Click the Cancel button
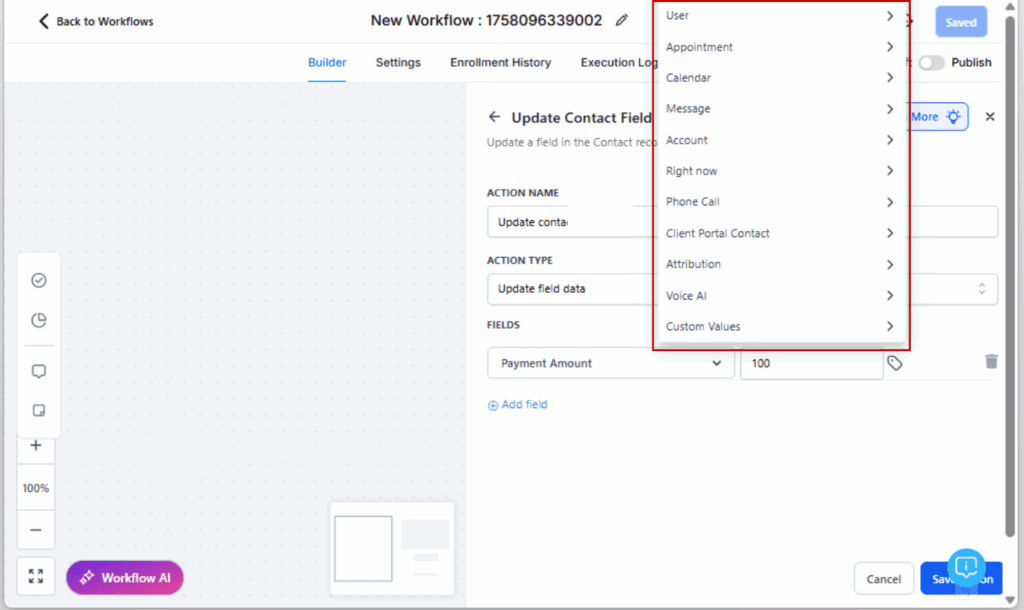 [883, 579]
